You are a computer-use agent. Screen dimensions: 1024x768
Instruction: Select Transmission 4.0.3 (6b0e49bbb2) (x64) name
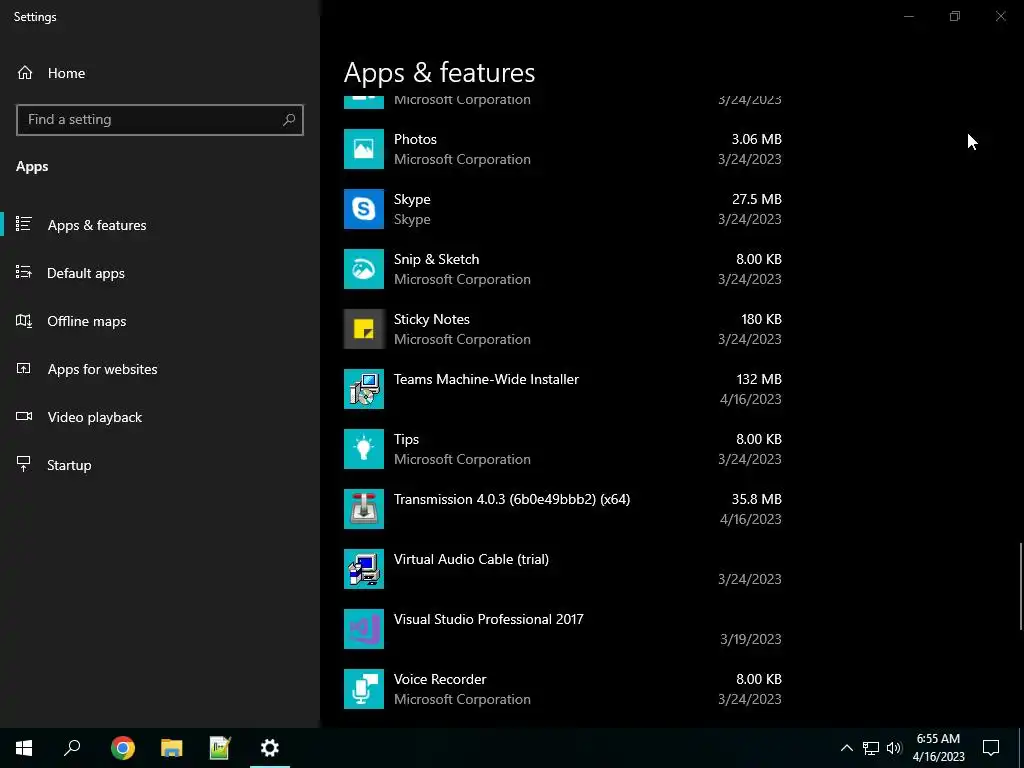[512, 500]
